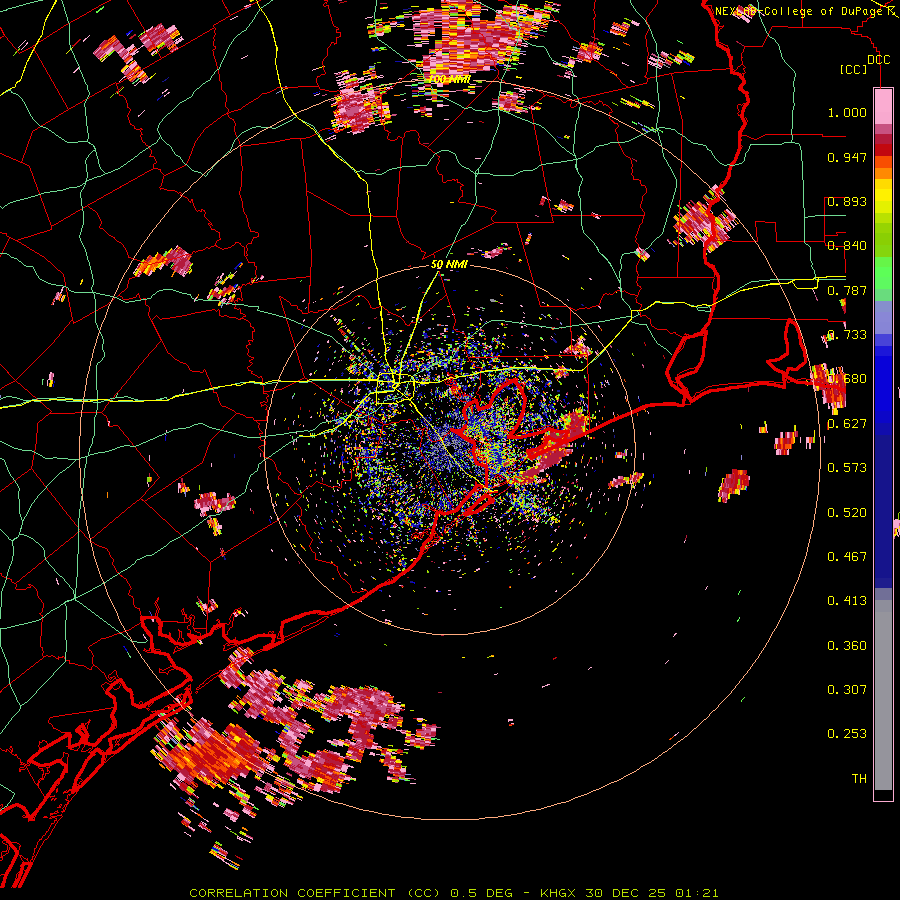Select the 0.573 scale value
This screenshot has width=900, height=900.
[847, 468]
